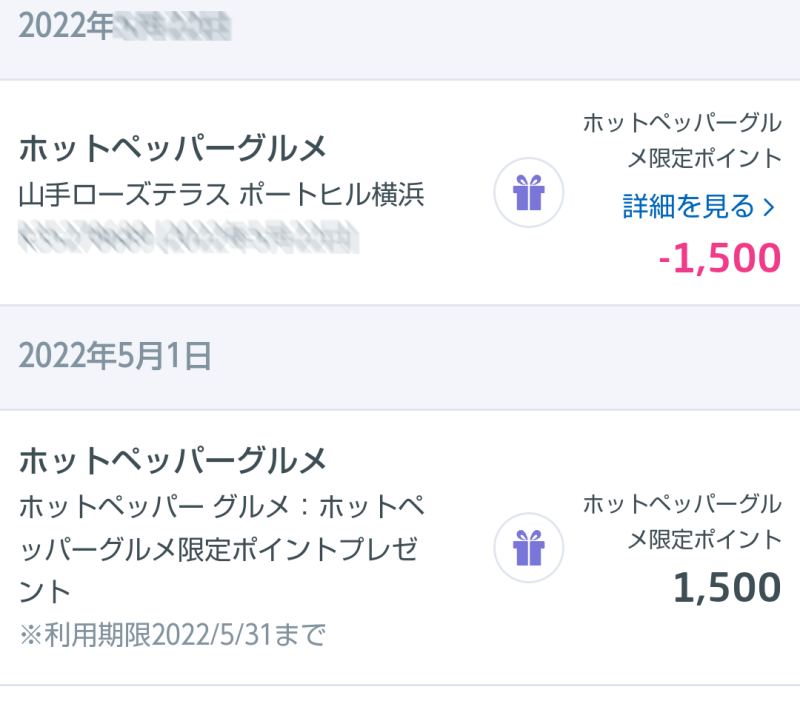
Task: Open the first ホットペッパーグルメ transaction title
Action: 172,148
